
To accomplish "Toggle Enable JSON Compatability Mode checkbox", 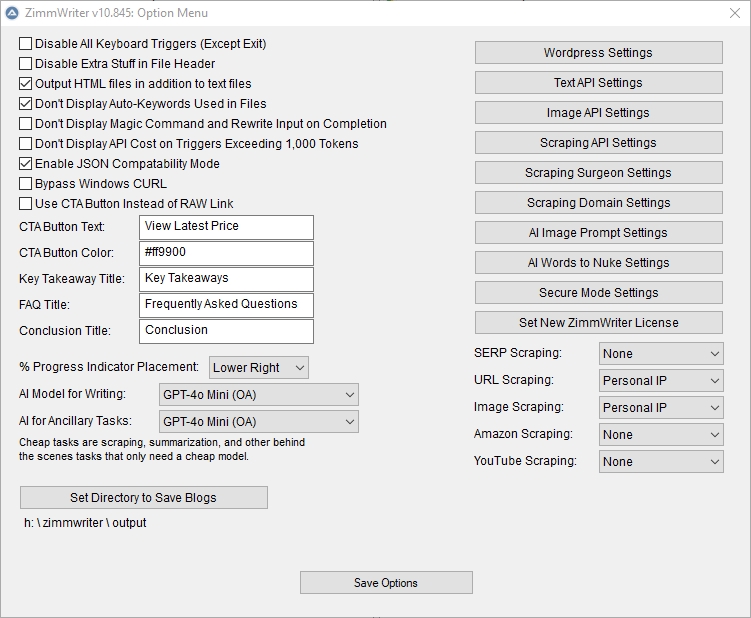I will [x=26, y=164].
